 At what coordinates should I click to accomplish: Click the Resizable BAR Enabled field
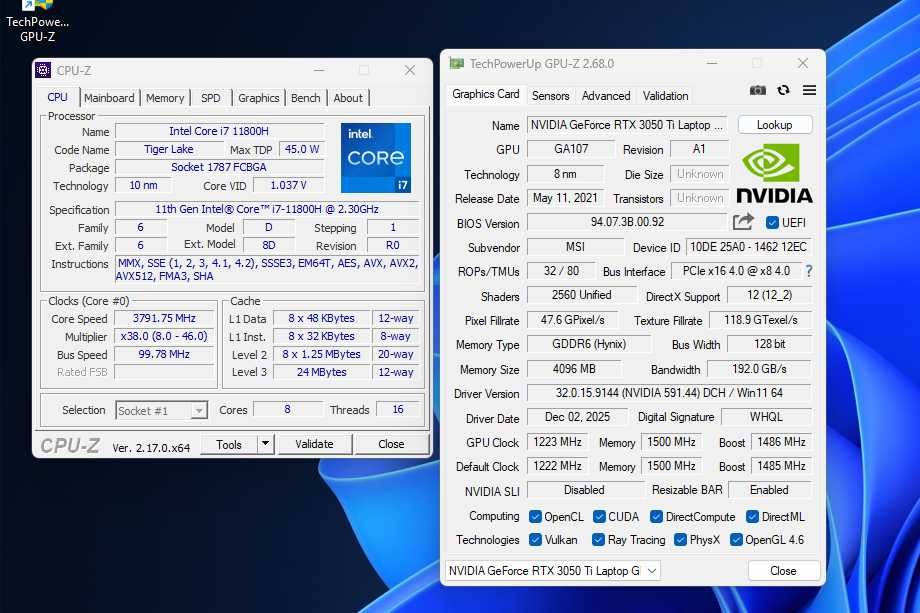tap(769, 489)
